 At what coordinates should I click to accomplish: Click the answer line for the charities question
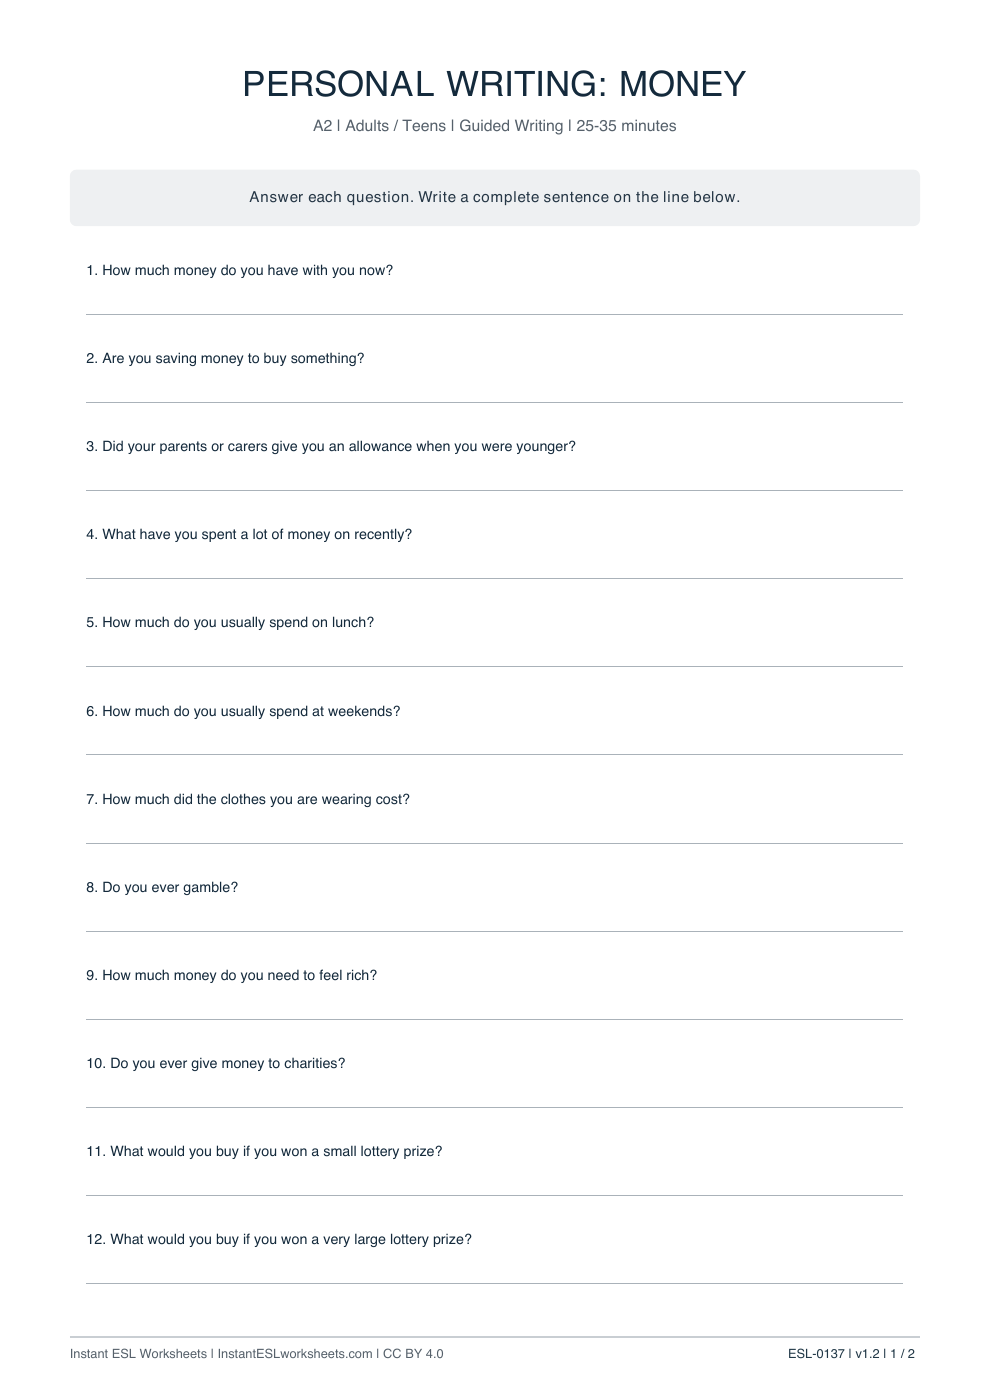494,1095
